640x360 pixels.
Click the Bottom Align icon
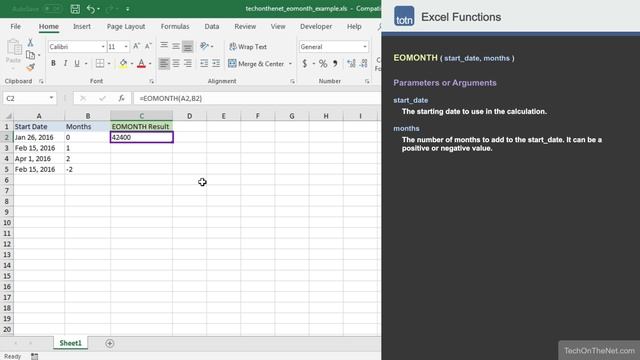pos(188,46)
